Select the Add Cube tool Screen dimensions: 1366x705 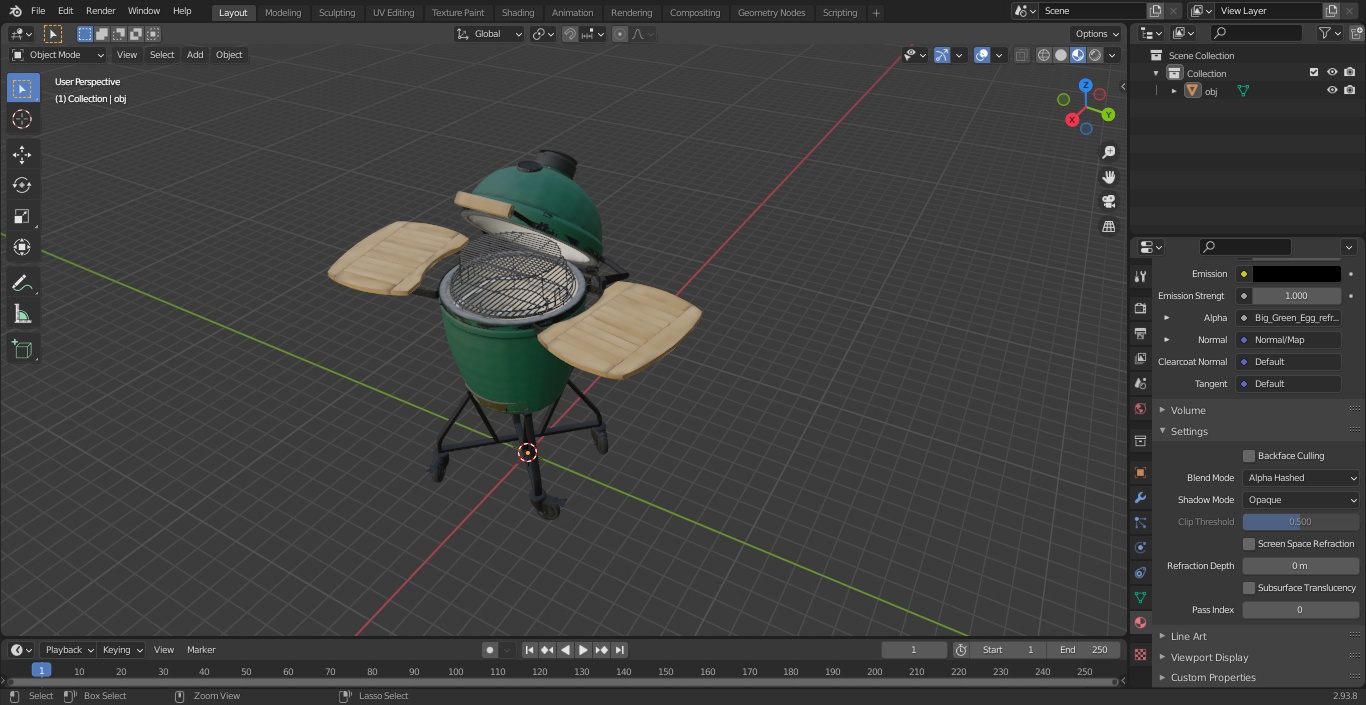click(22, 349)
